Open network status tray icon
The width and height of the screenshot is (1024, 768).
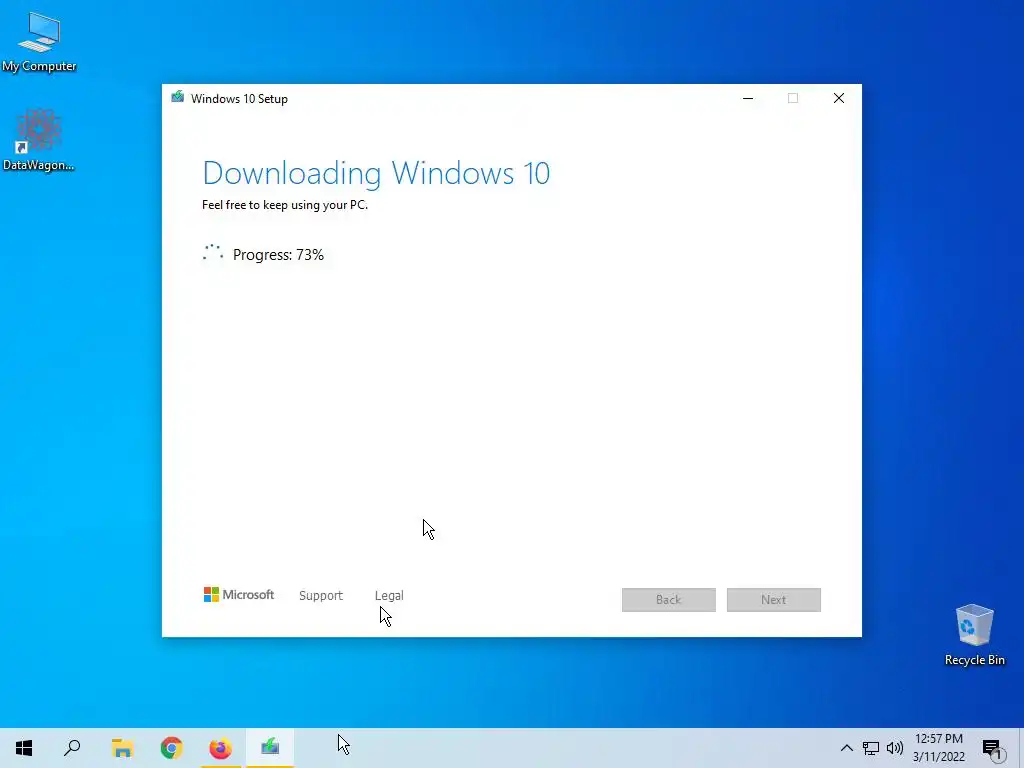click(871, 748)
